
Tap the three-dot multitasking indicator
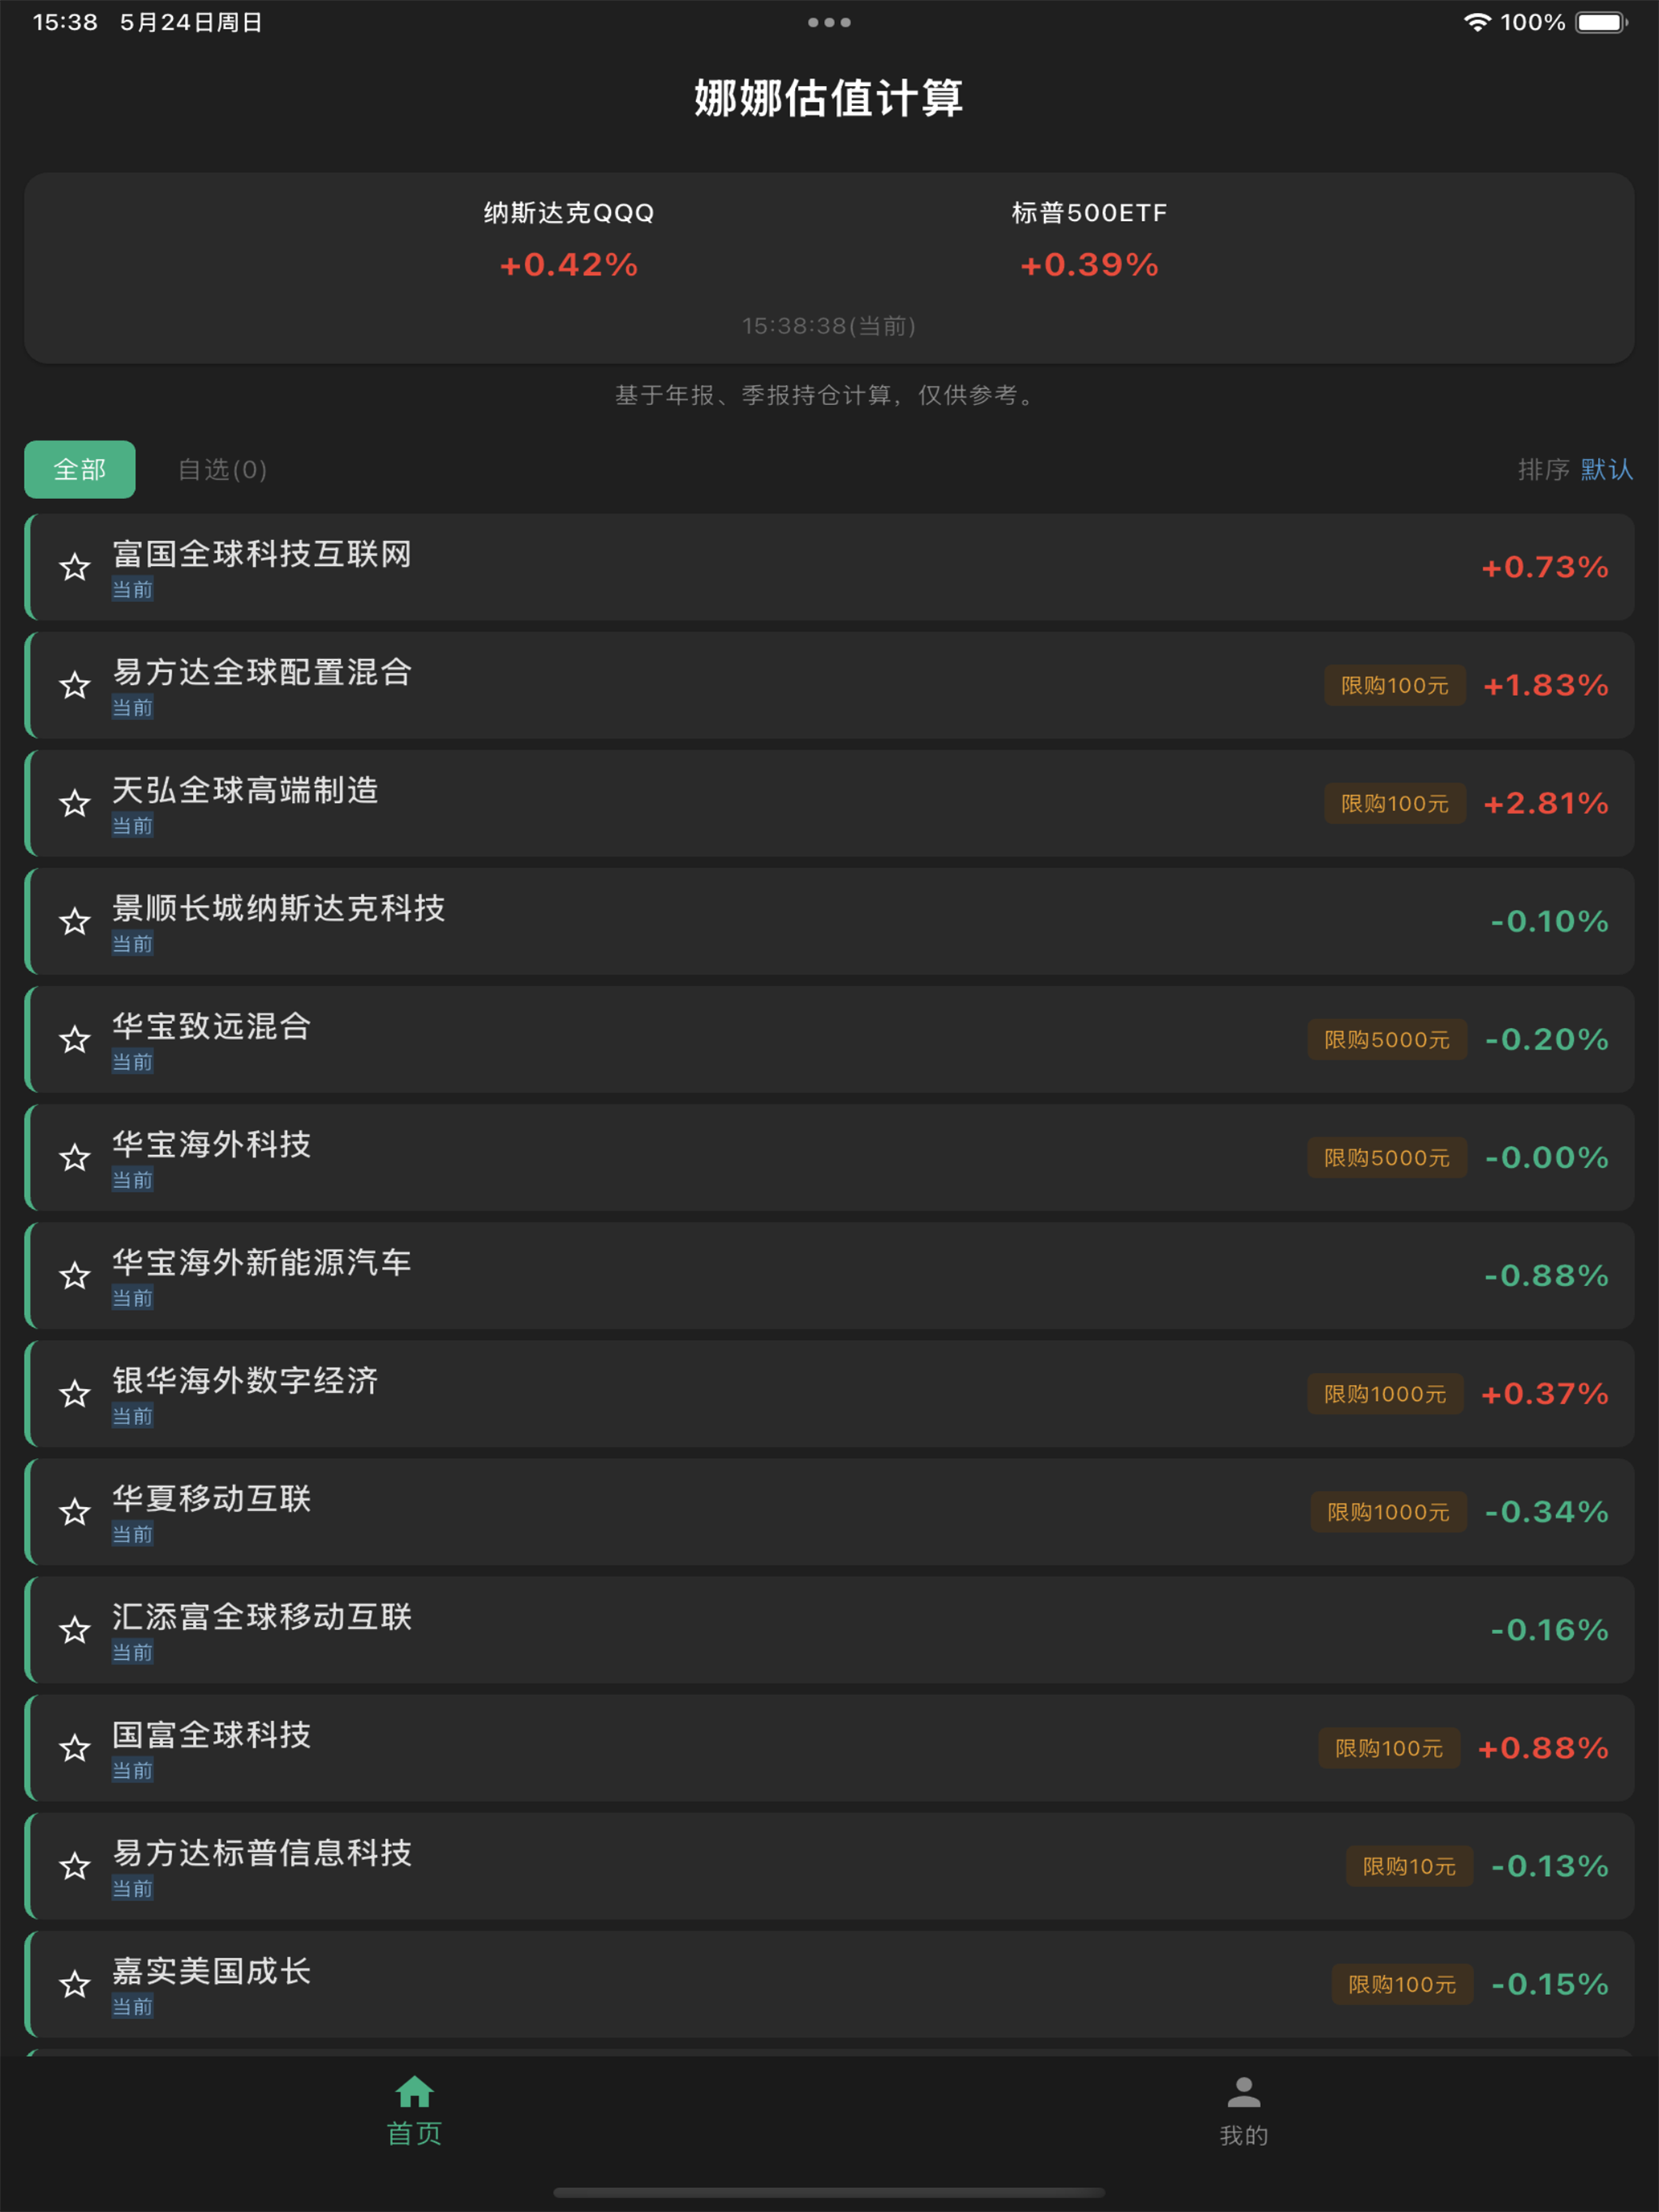829,22
